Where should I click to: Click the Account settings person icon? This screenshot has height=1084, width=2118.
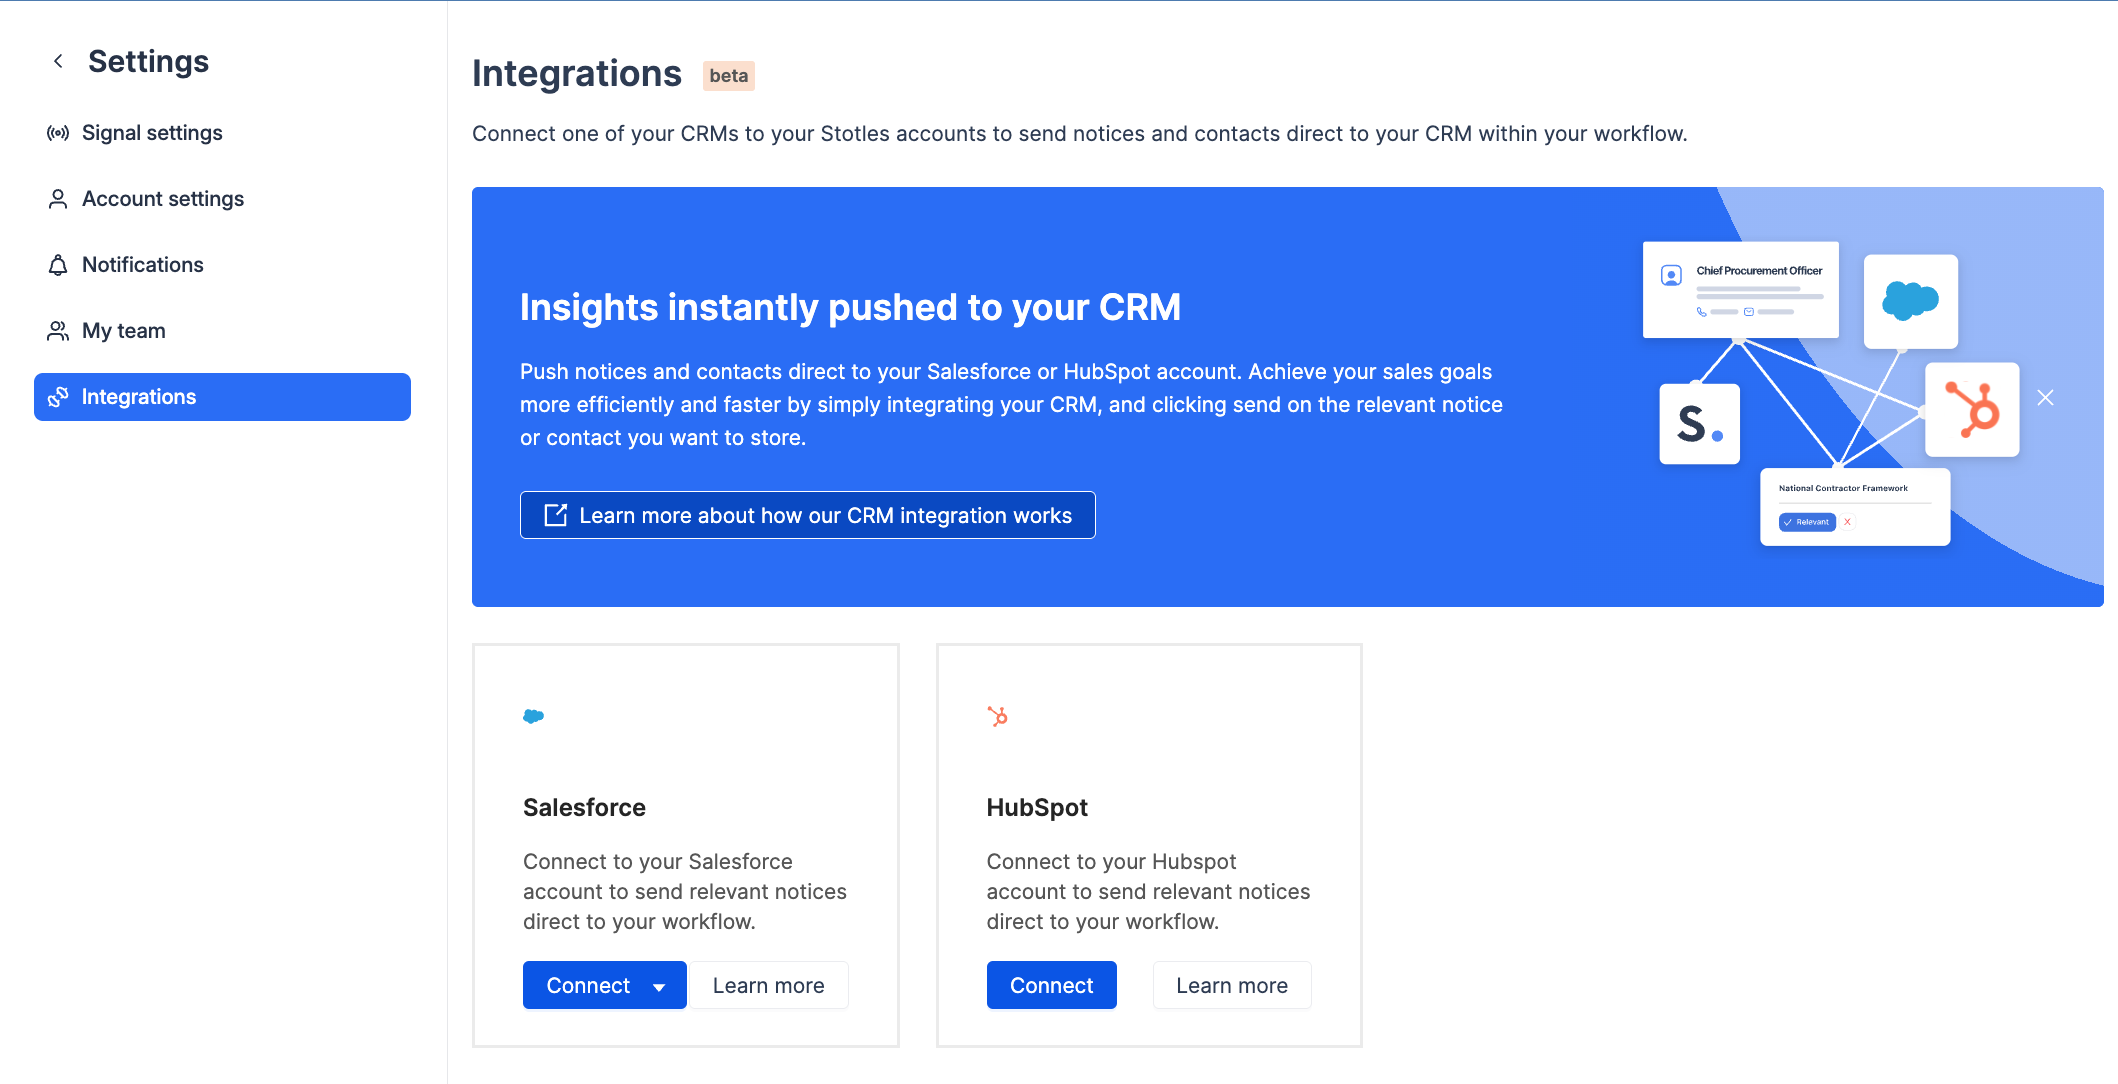(58, 199)
